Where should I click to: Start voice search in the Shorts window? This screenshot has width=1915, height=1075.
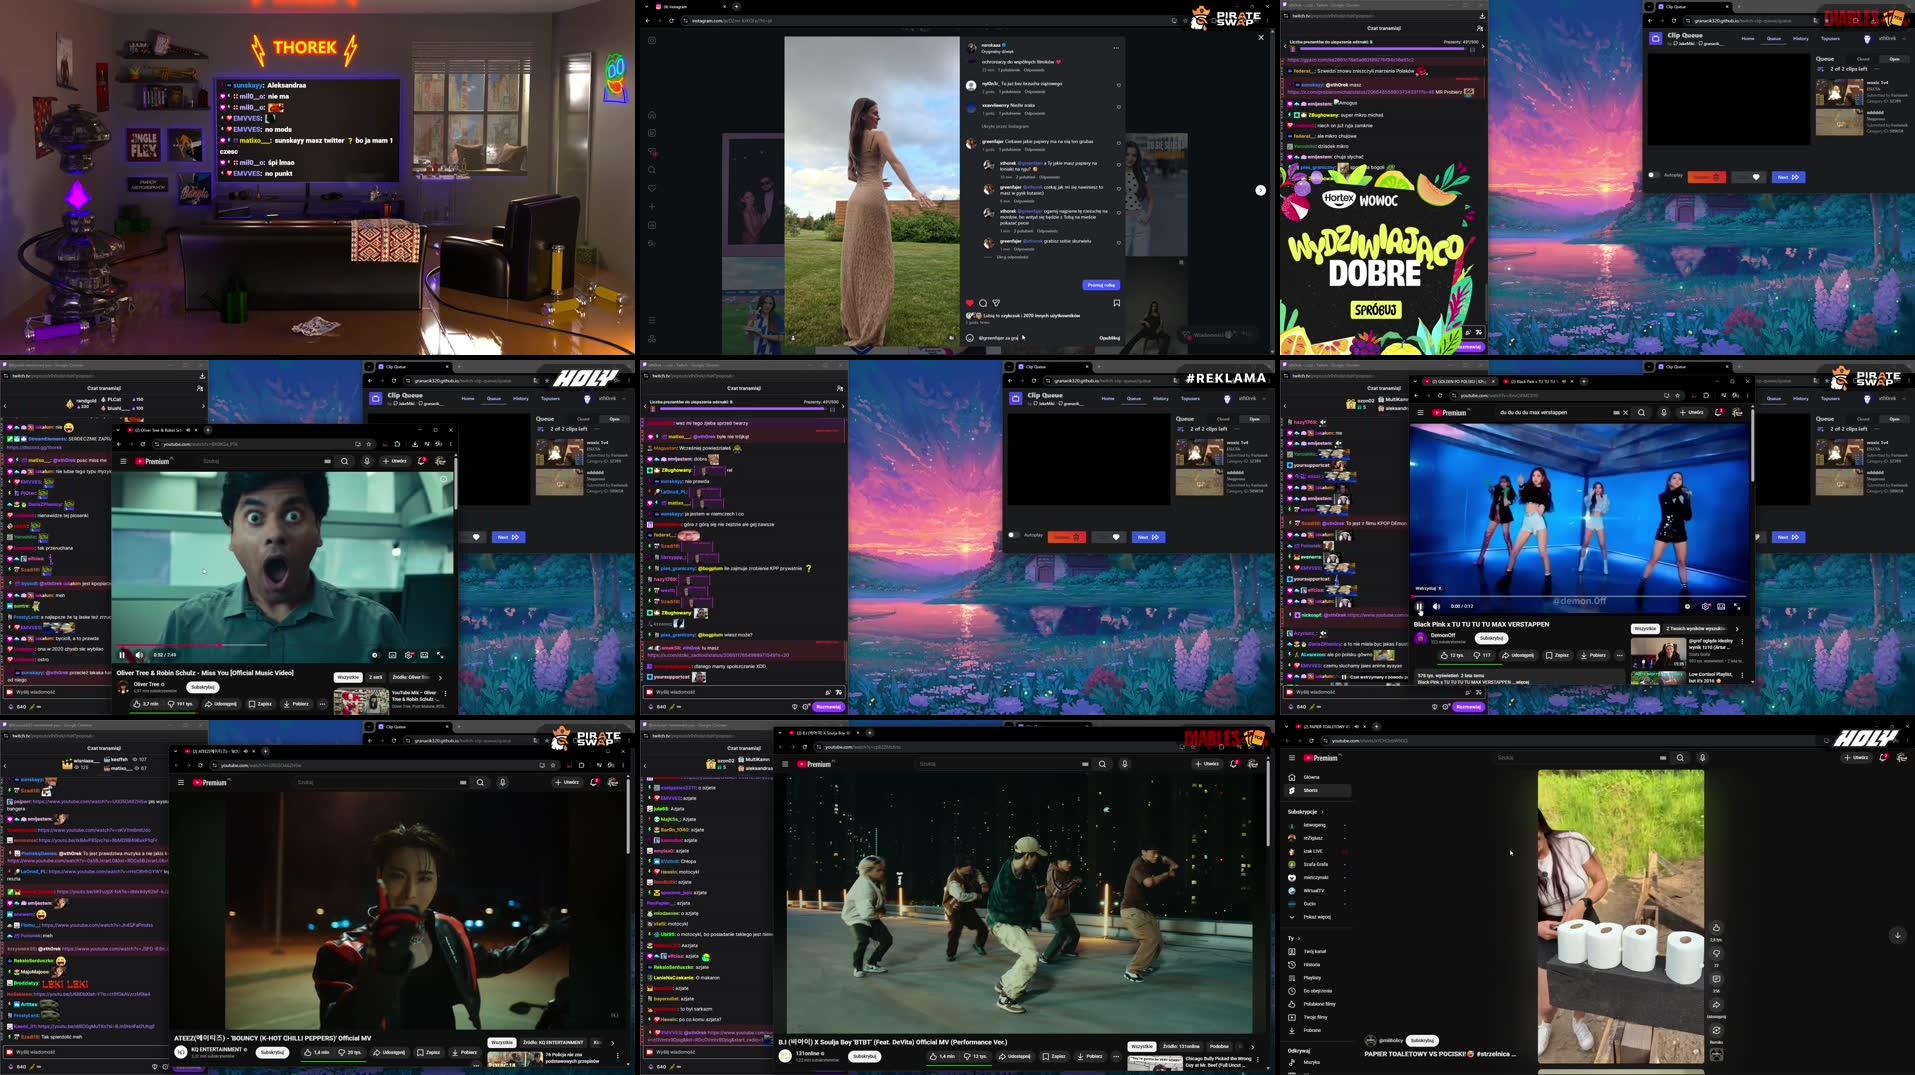pyautogui.click(x=1703, y=758)
